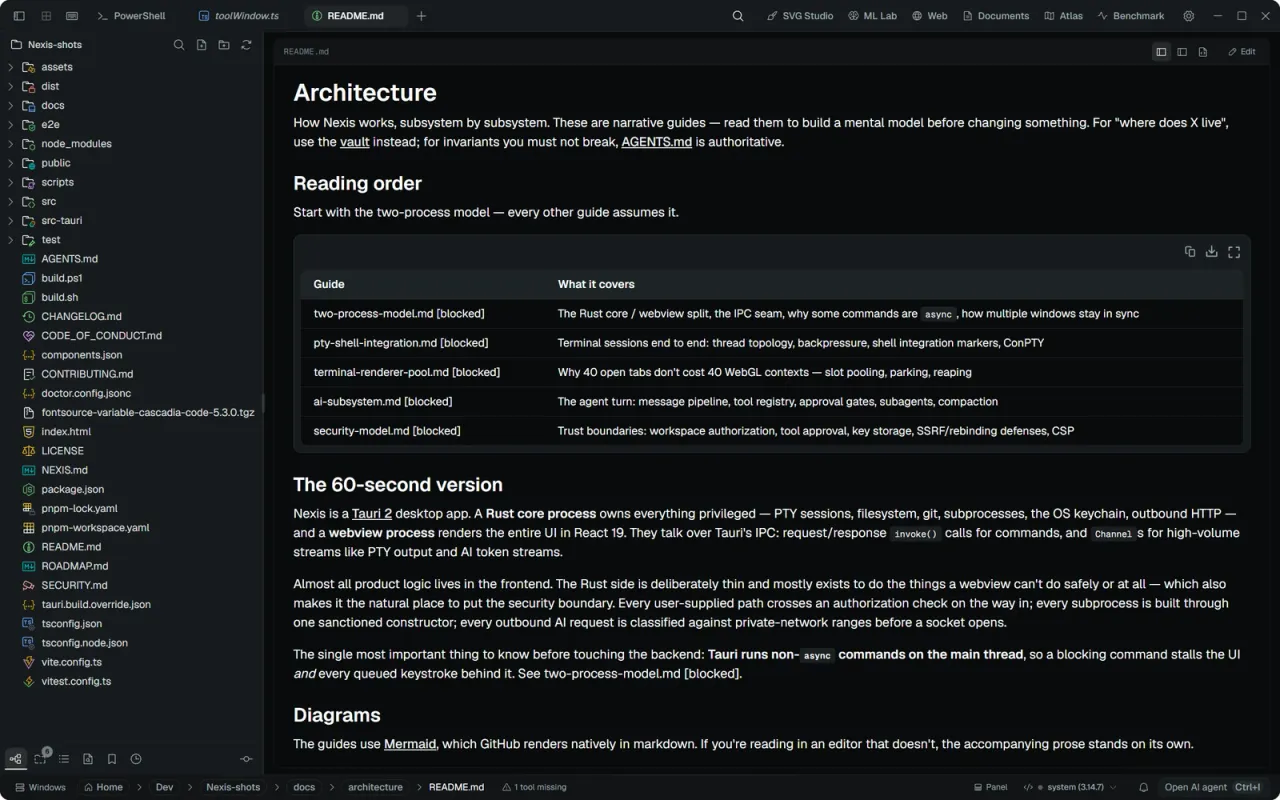Screen dimensions: 1280x800
Task: Switch to the PowerShell tab
Action: click(x=131, y=16)
